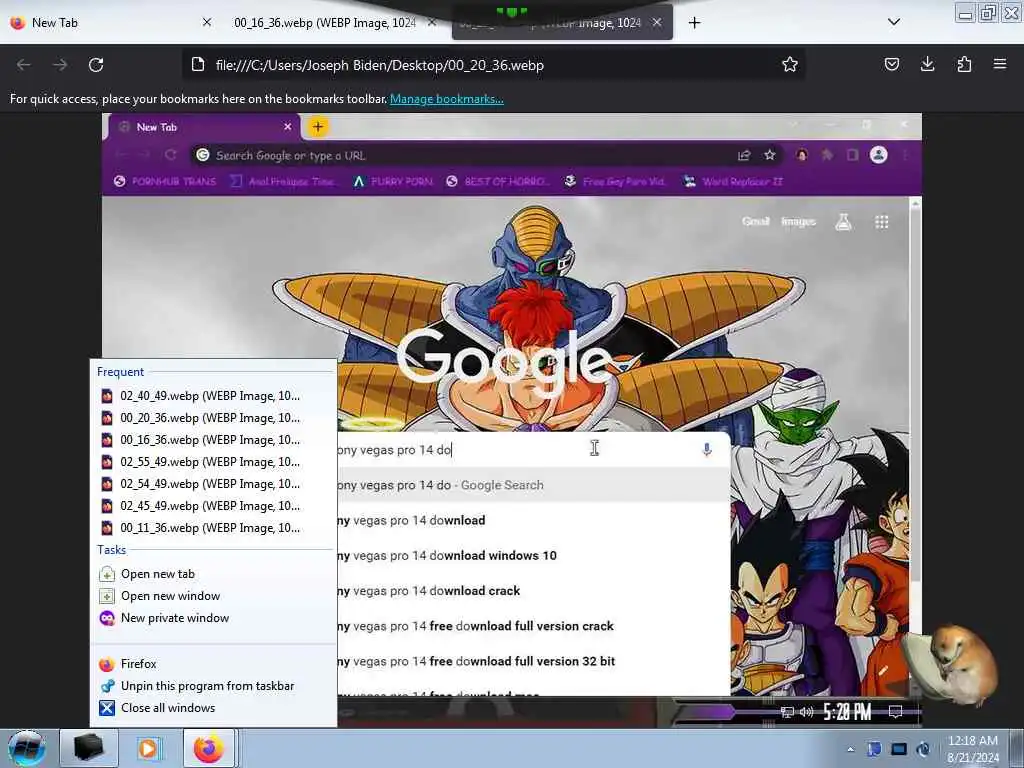This screenshot has height=768, width=1024.
Task: Open the network tray icon
Action: (899, 750)
